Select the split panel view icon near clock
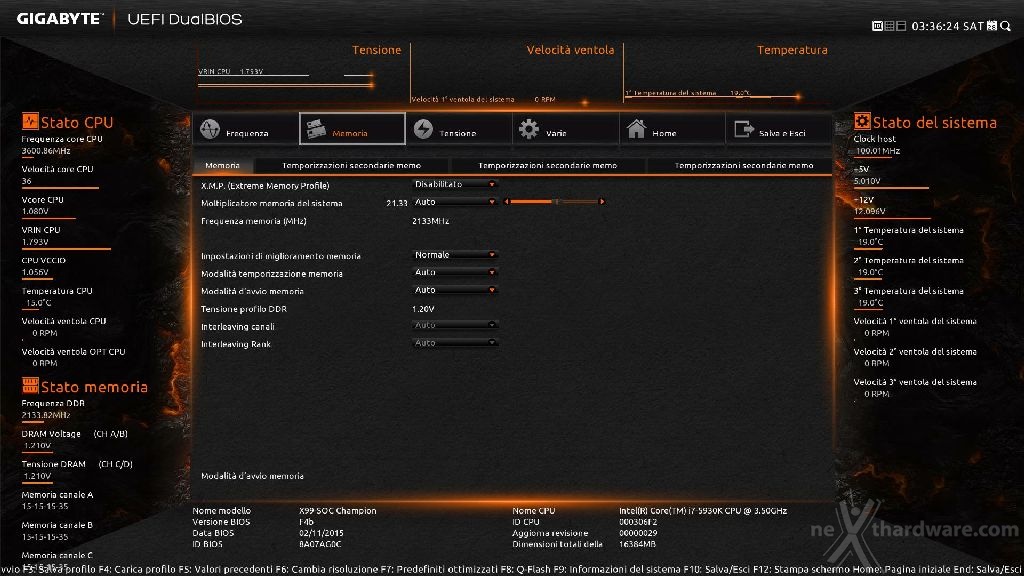1024x576 pixels. pyautogui.click(x=901, y=26)
